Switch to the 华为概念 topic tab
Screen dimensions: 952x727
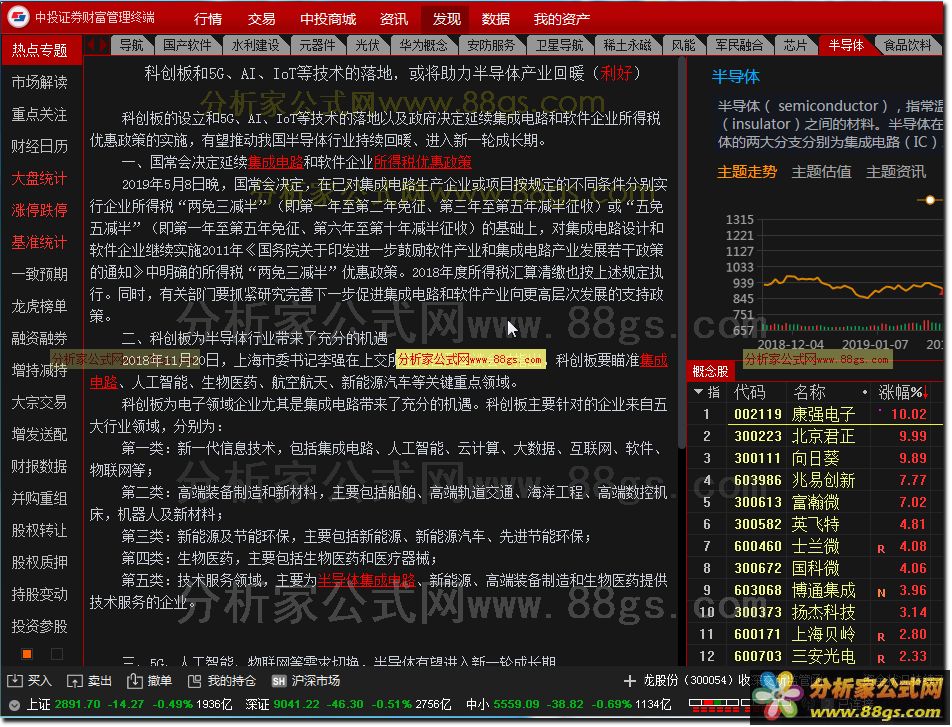[x=423, y=45]
